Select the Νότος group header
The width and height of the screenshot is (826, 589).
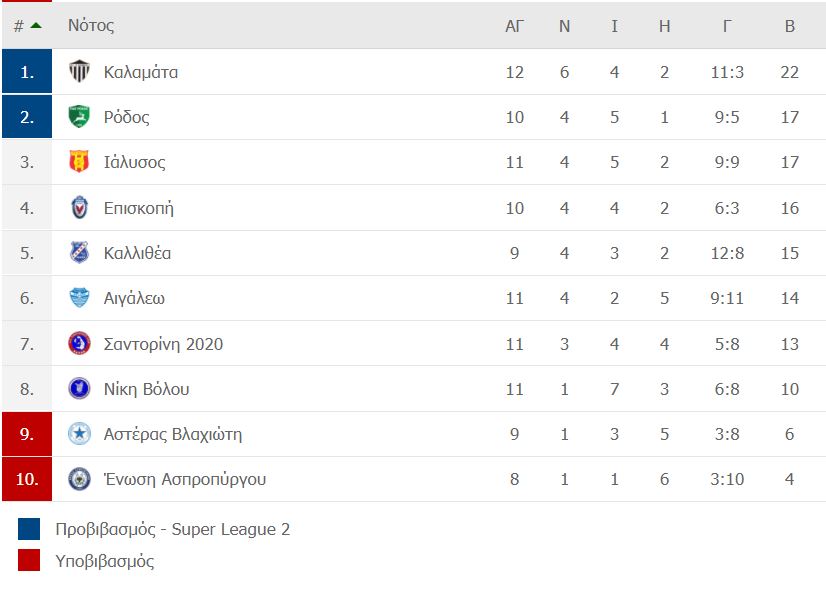point(91,25)
